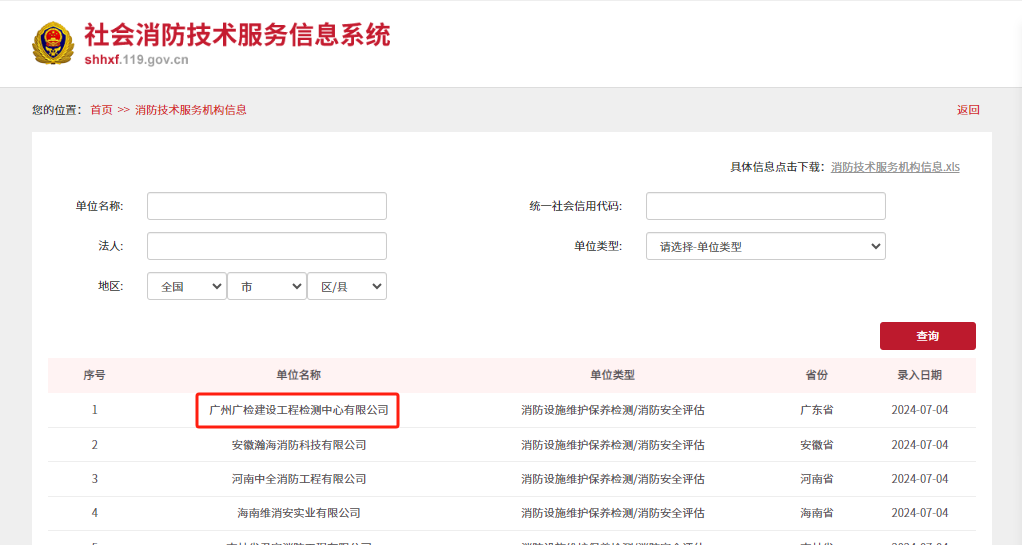The image size is (1022, 545).
Task: Select 安徽瀚海消防科技有限公司 row
Action: tap(298, 445)
